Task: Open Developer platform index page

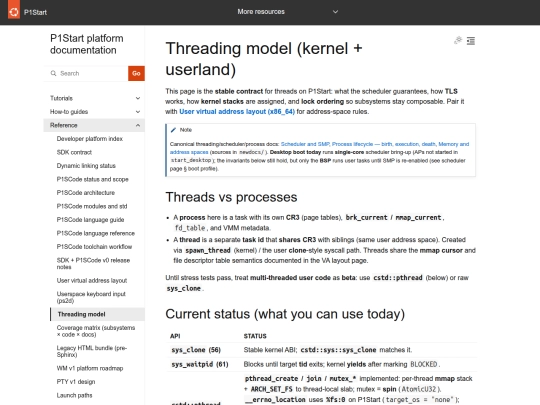Action: coord(90,139)
